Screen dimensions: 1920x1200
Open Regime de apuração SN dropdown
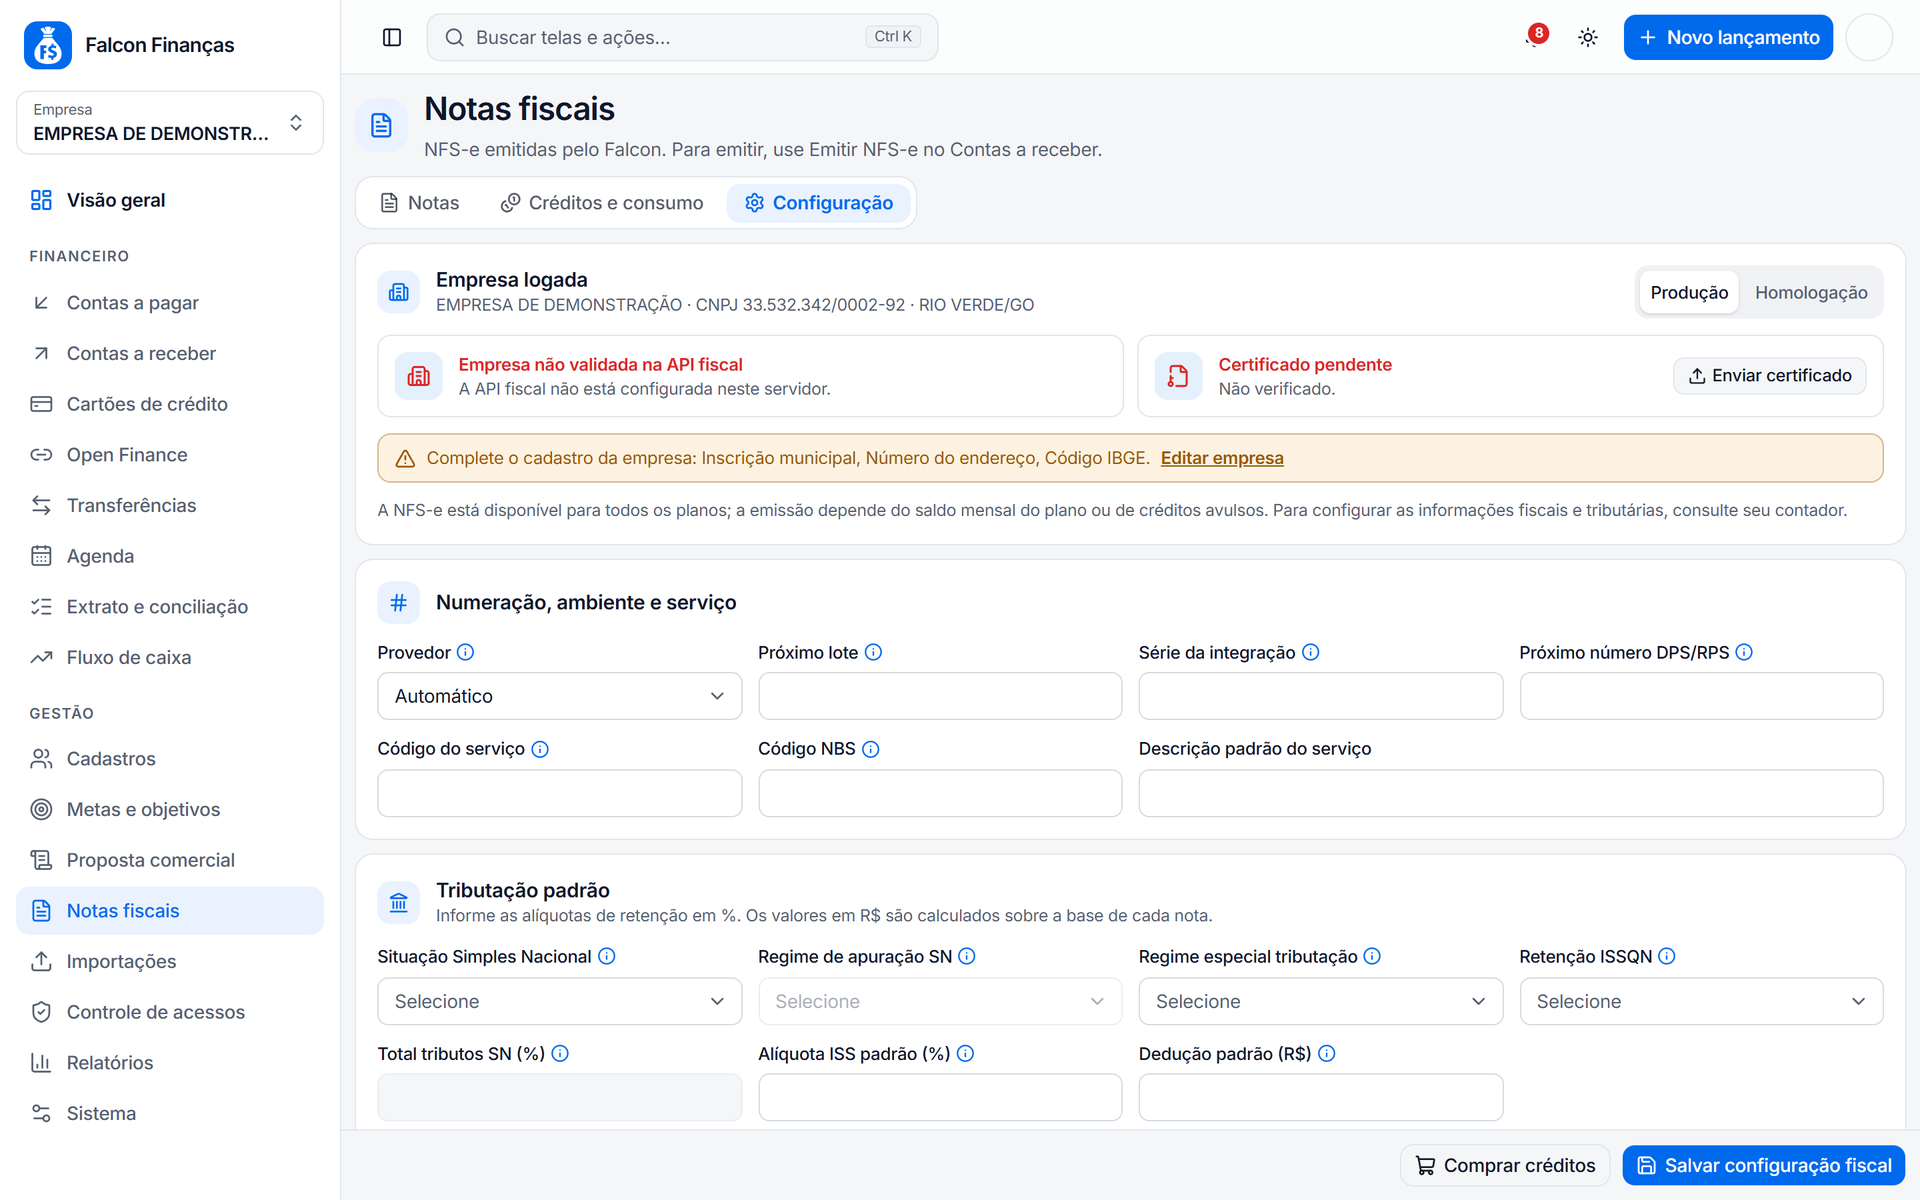(x=940, y=1001)
